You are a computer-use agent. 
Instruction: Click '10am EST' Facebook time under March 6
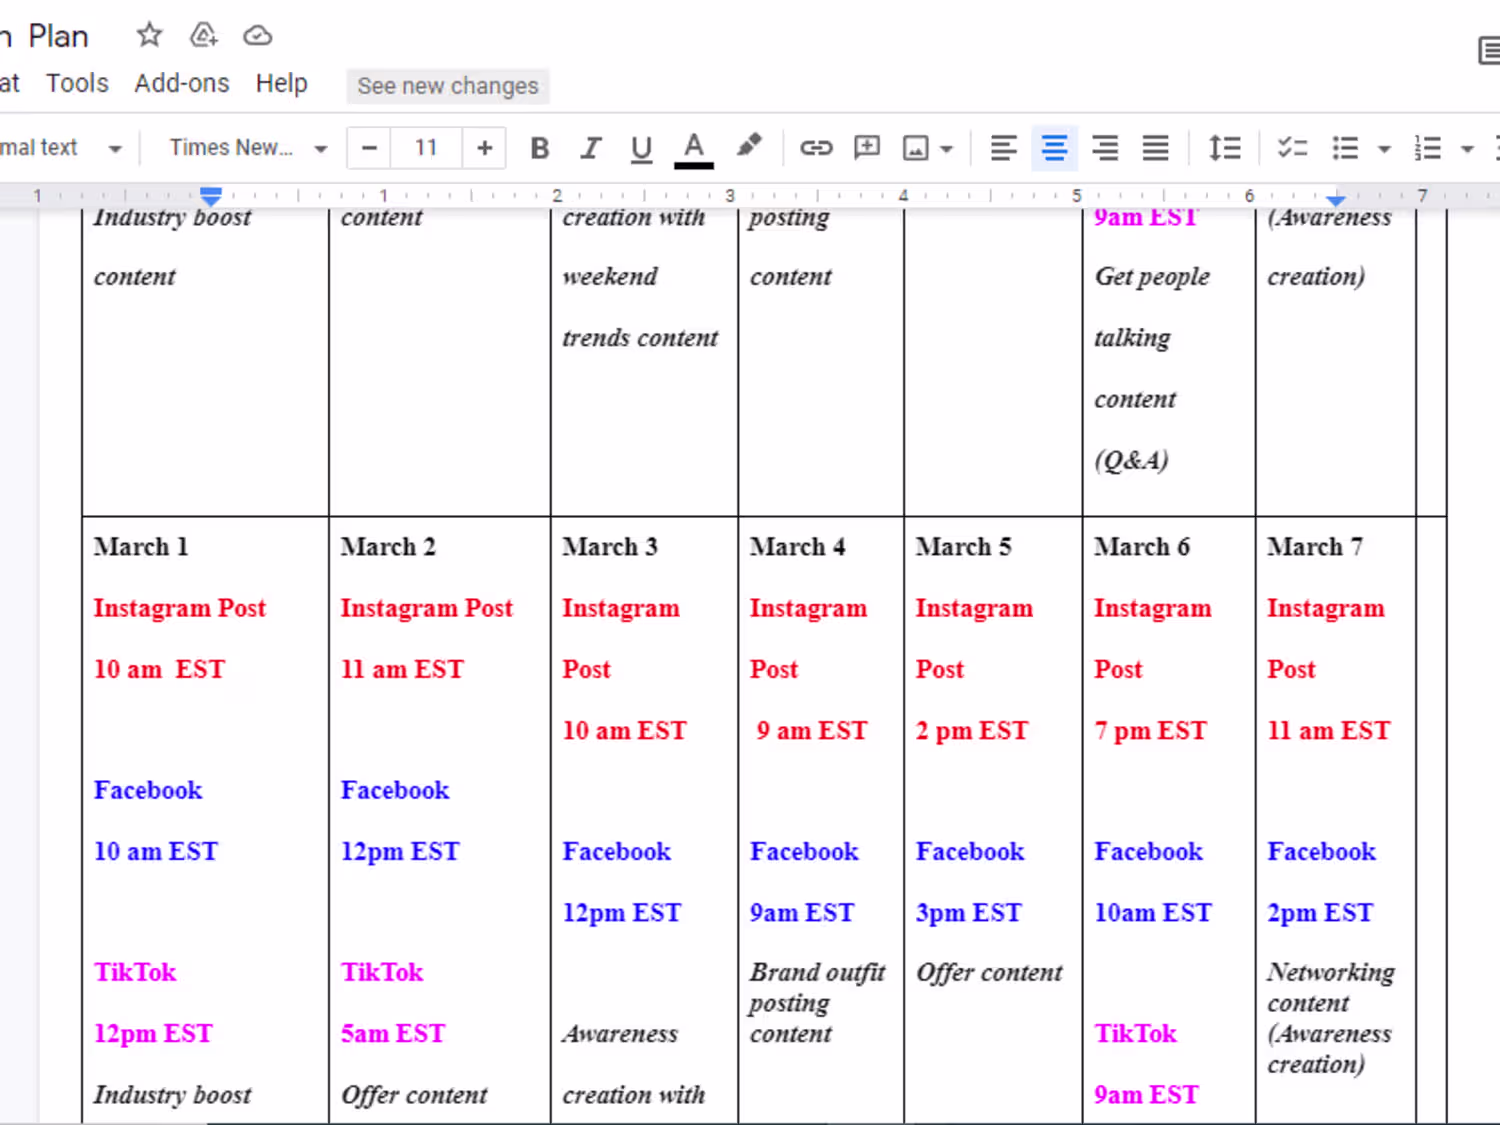point(1153,912)
